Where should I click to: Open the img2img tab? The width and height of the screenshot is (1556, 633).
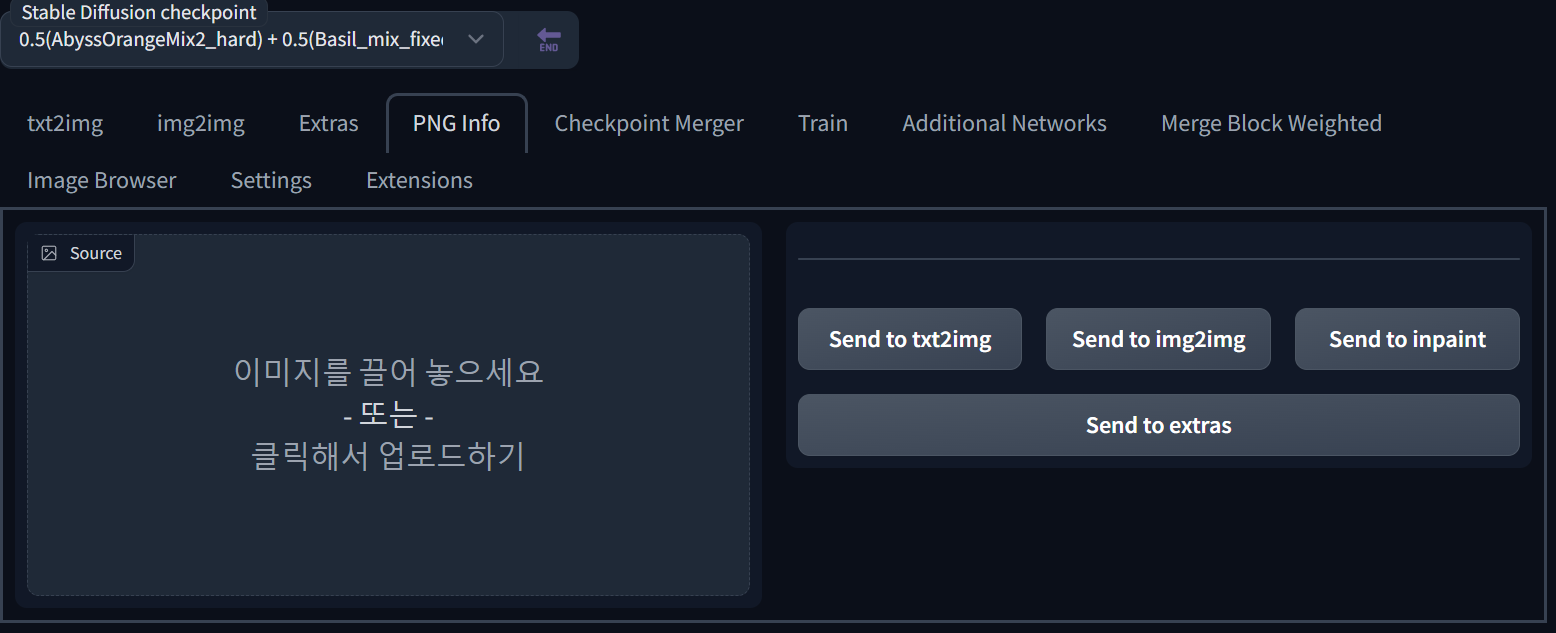tap(201, 123)
